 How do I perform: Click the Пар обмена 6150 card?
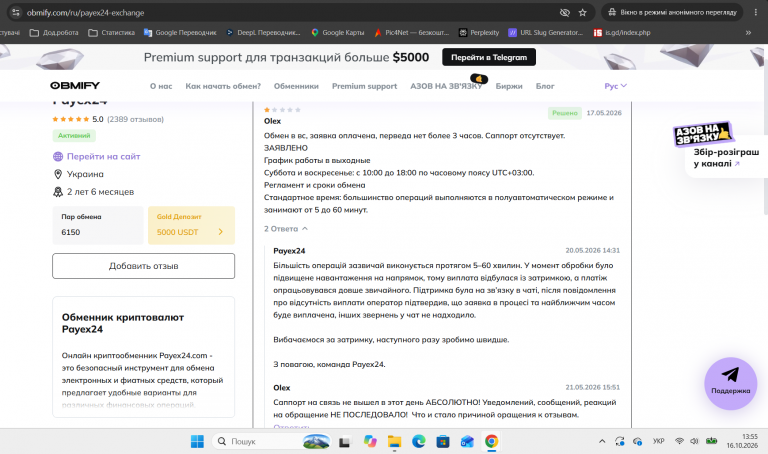(98, 225)
